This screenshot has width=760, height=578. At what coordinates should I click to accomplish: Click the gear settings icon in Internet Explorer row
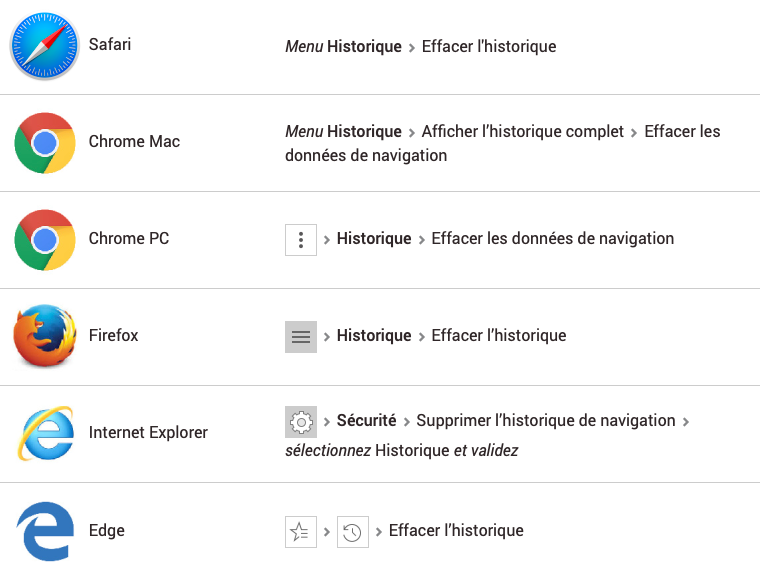[x=301, y=422]
